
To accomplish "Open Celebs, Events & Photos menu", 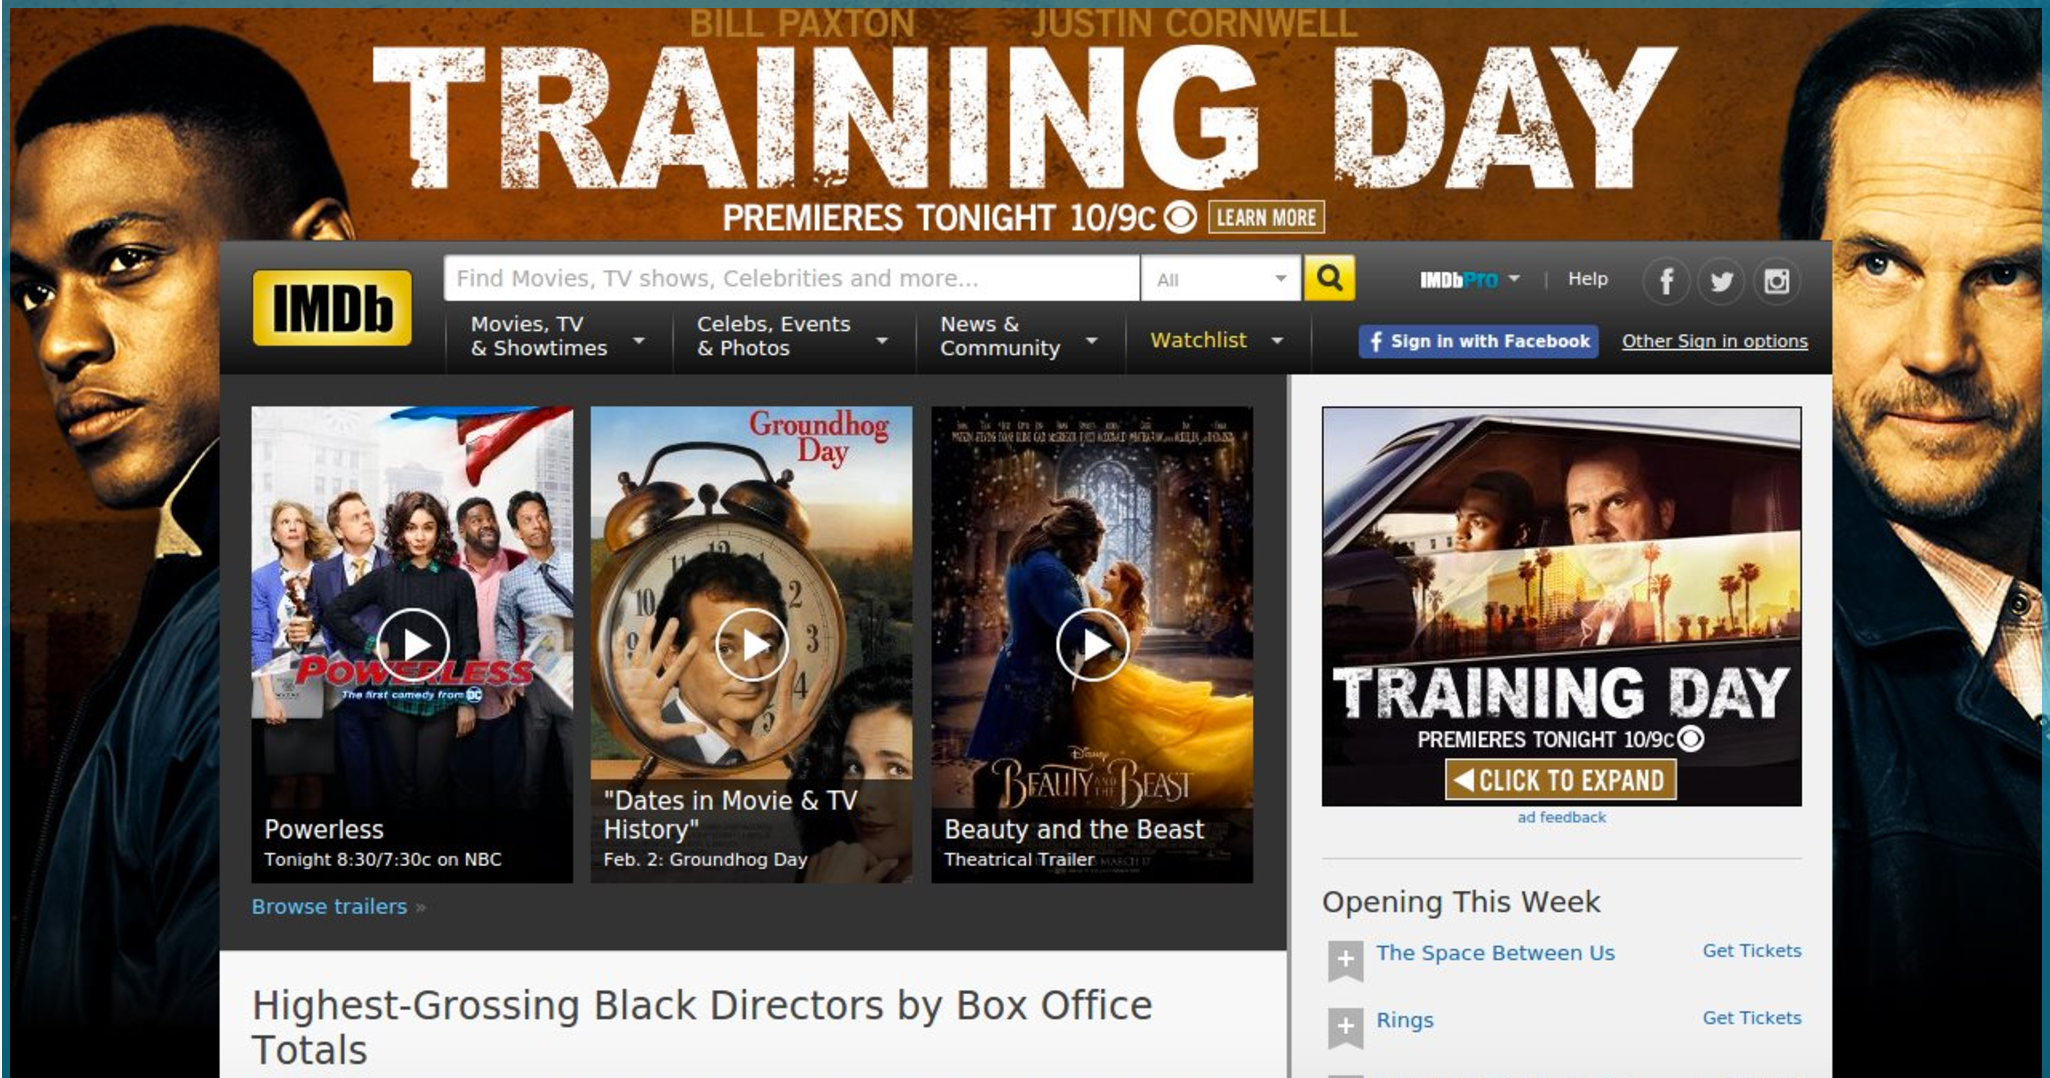I will [x=792, y=336].
